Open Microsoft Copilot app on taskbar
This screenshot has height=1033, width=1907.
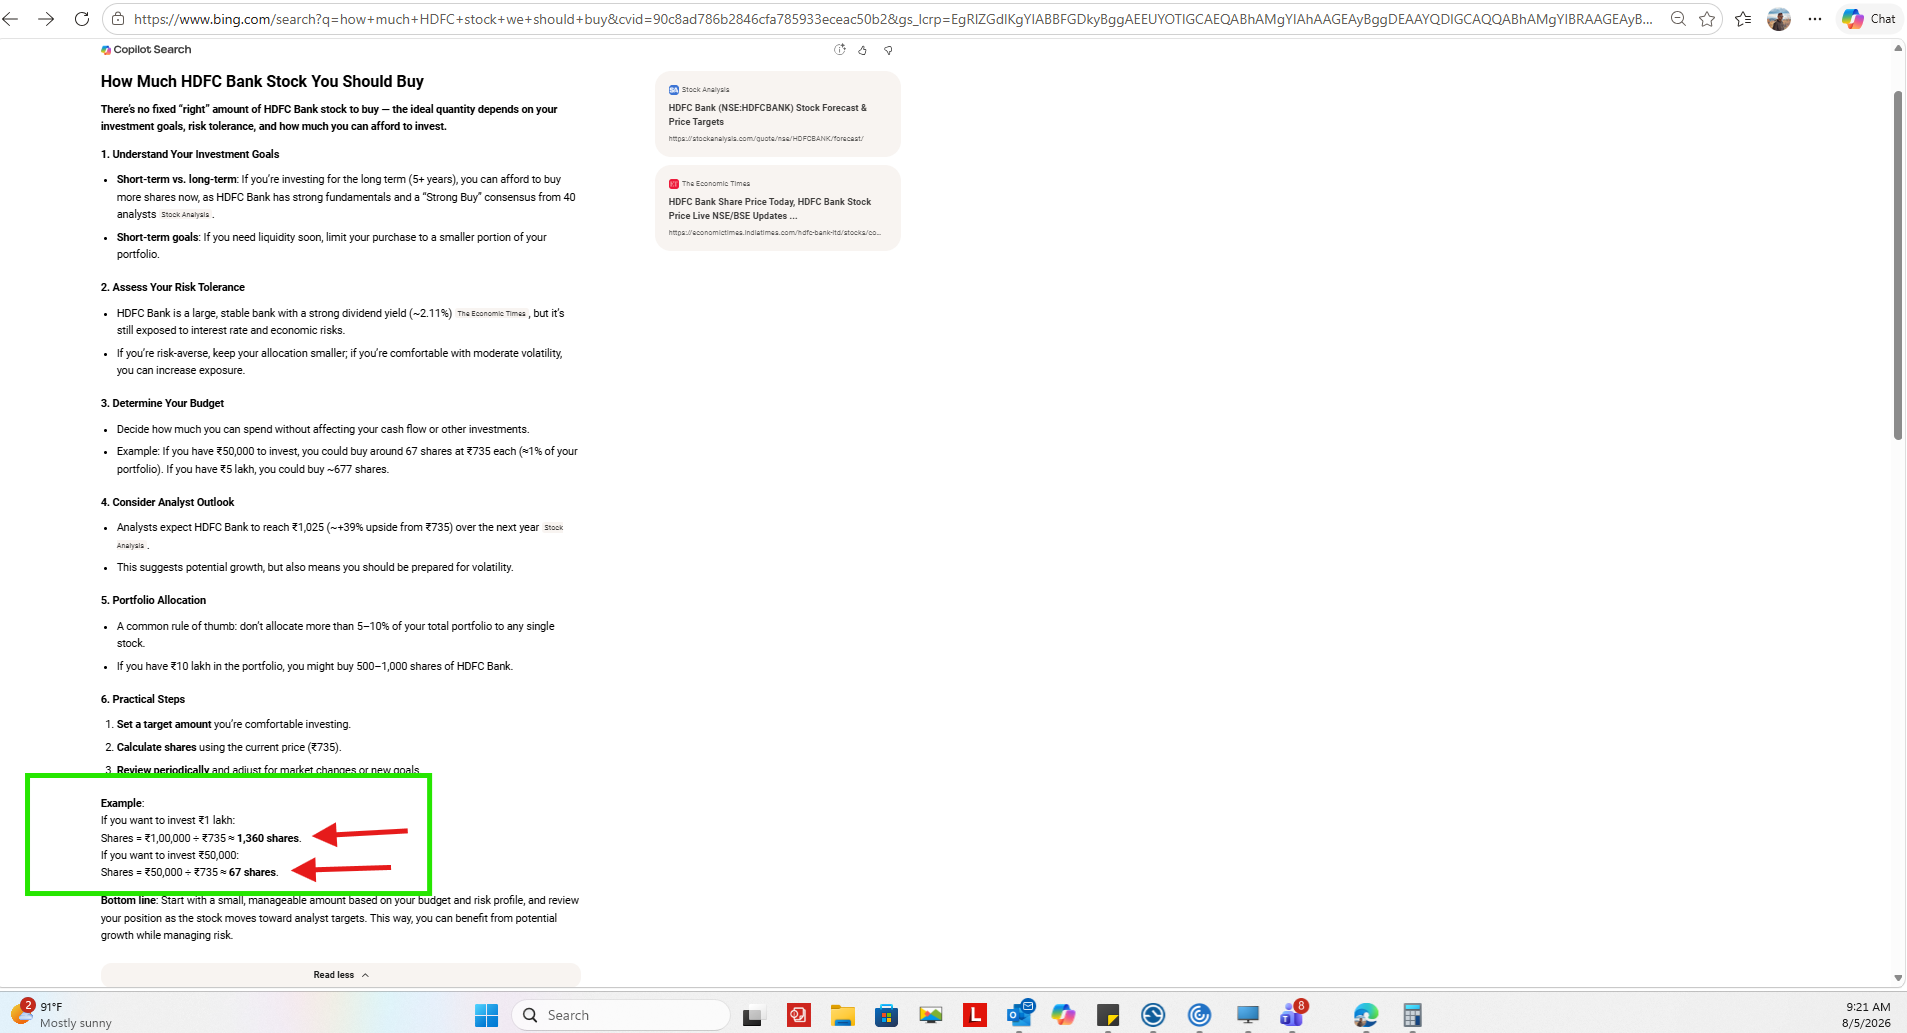1063,1015
